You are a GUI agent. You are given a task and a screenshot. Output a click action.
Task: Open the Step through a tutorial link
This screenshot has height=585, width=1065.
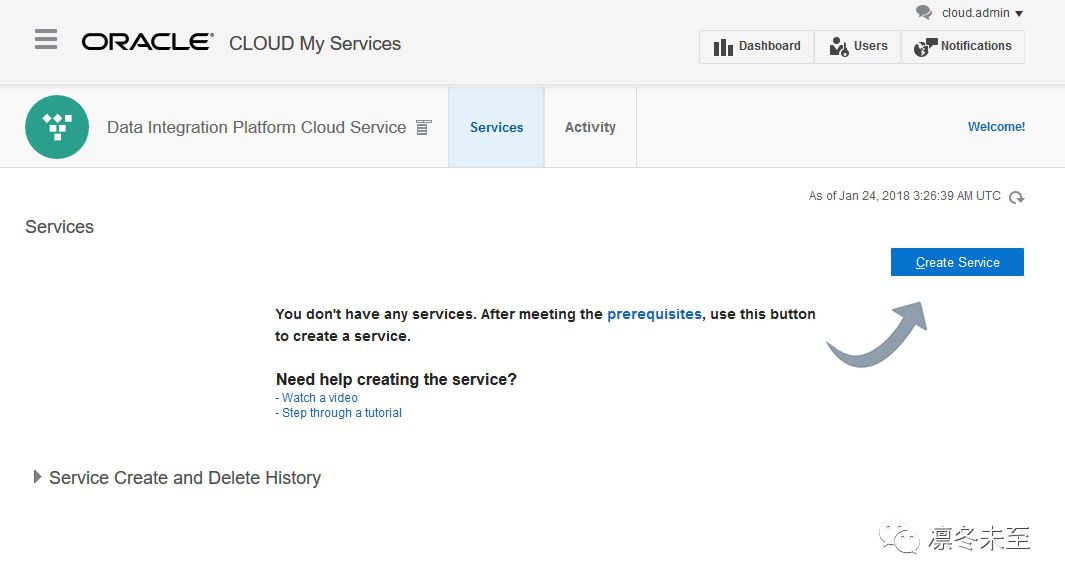[341, 413]
